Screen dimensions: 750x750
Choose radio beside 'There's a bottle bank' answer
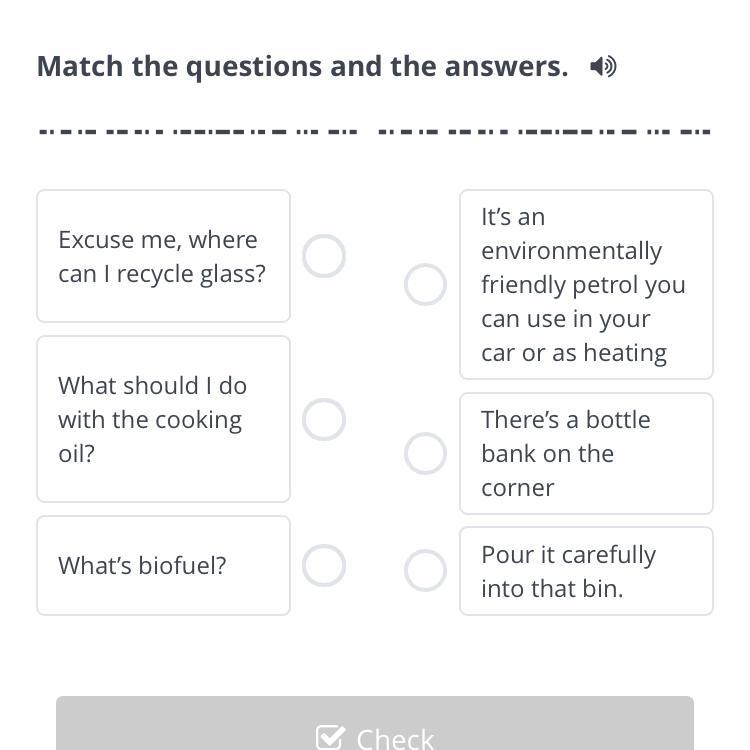425,454
